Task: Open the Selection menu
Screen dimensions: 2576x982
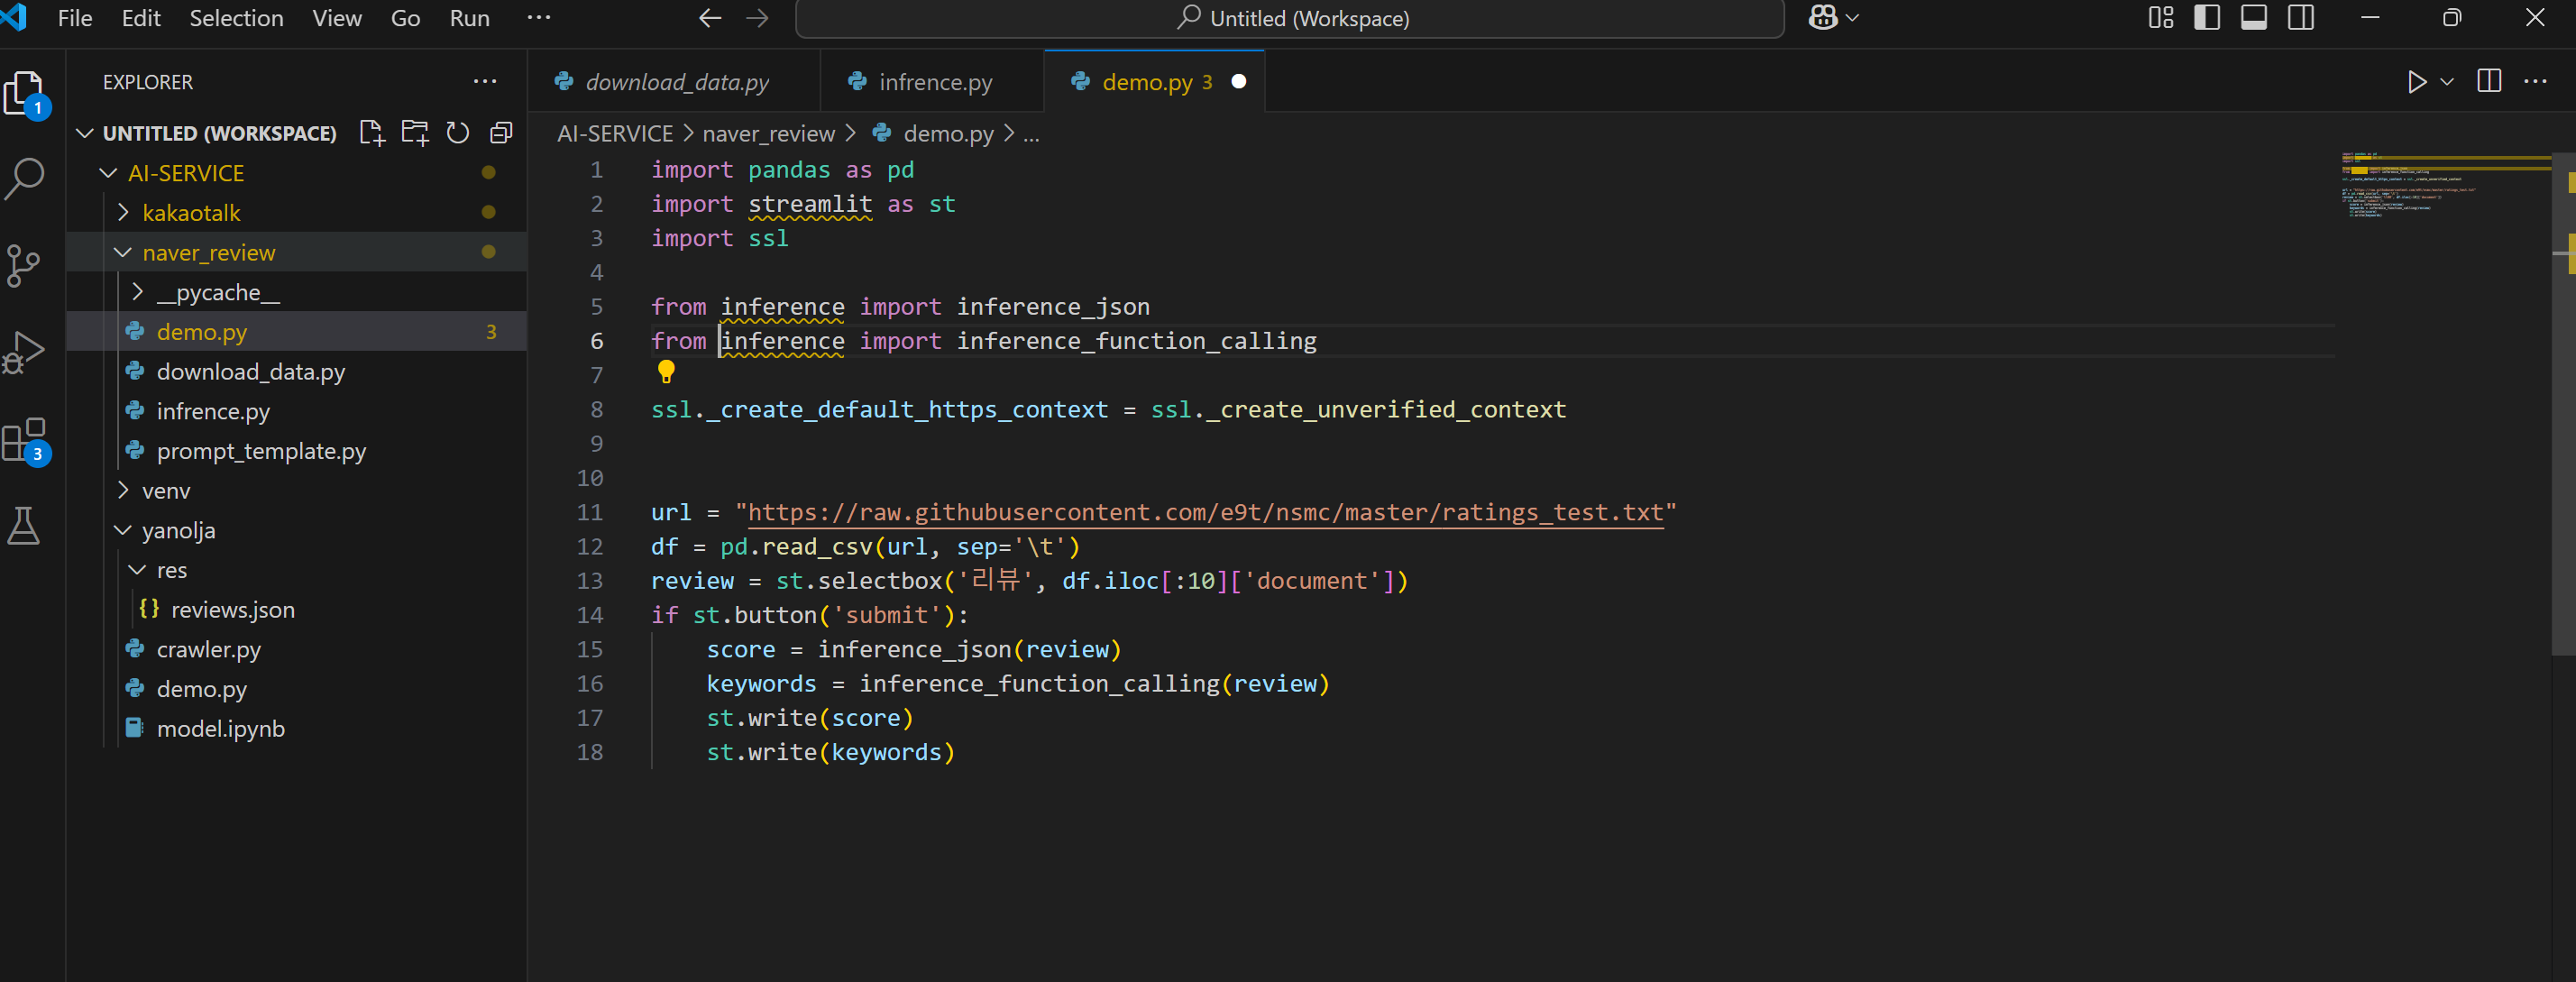Action: (236, 18)
